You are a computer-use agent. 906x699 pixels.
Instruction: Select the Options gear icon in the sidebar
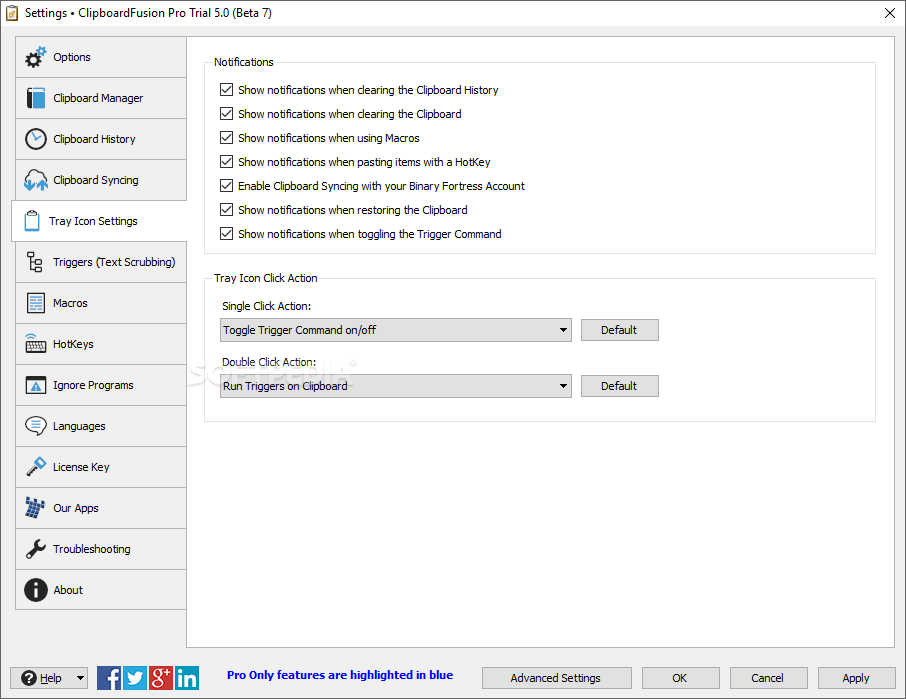click(36, 57)
